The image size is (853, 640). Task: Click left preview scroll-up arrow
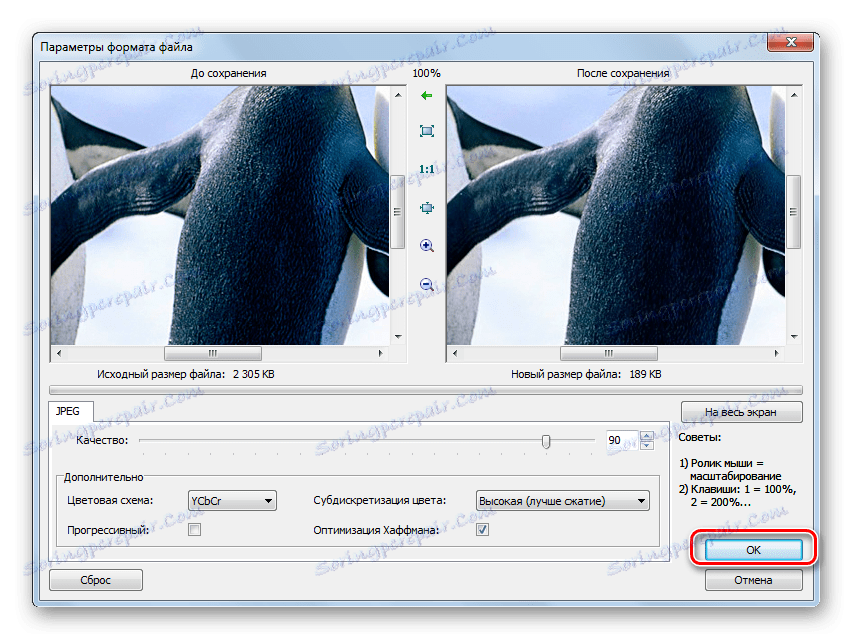tap(398, 95)
